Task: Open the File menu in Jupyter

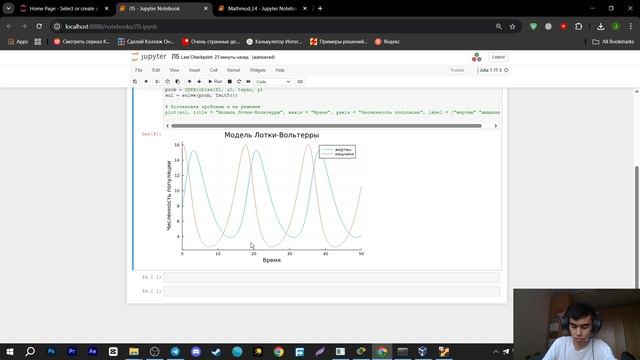Action: pos(139,70)
